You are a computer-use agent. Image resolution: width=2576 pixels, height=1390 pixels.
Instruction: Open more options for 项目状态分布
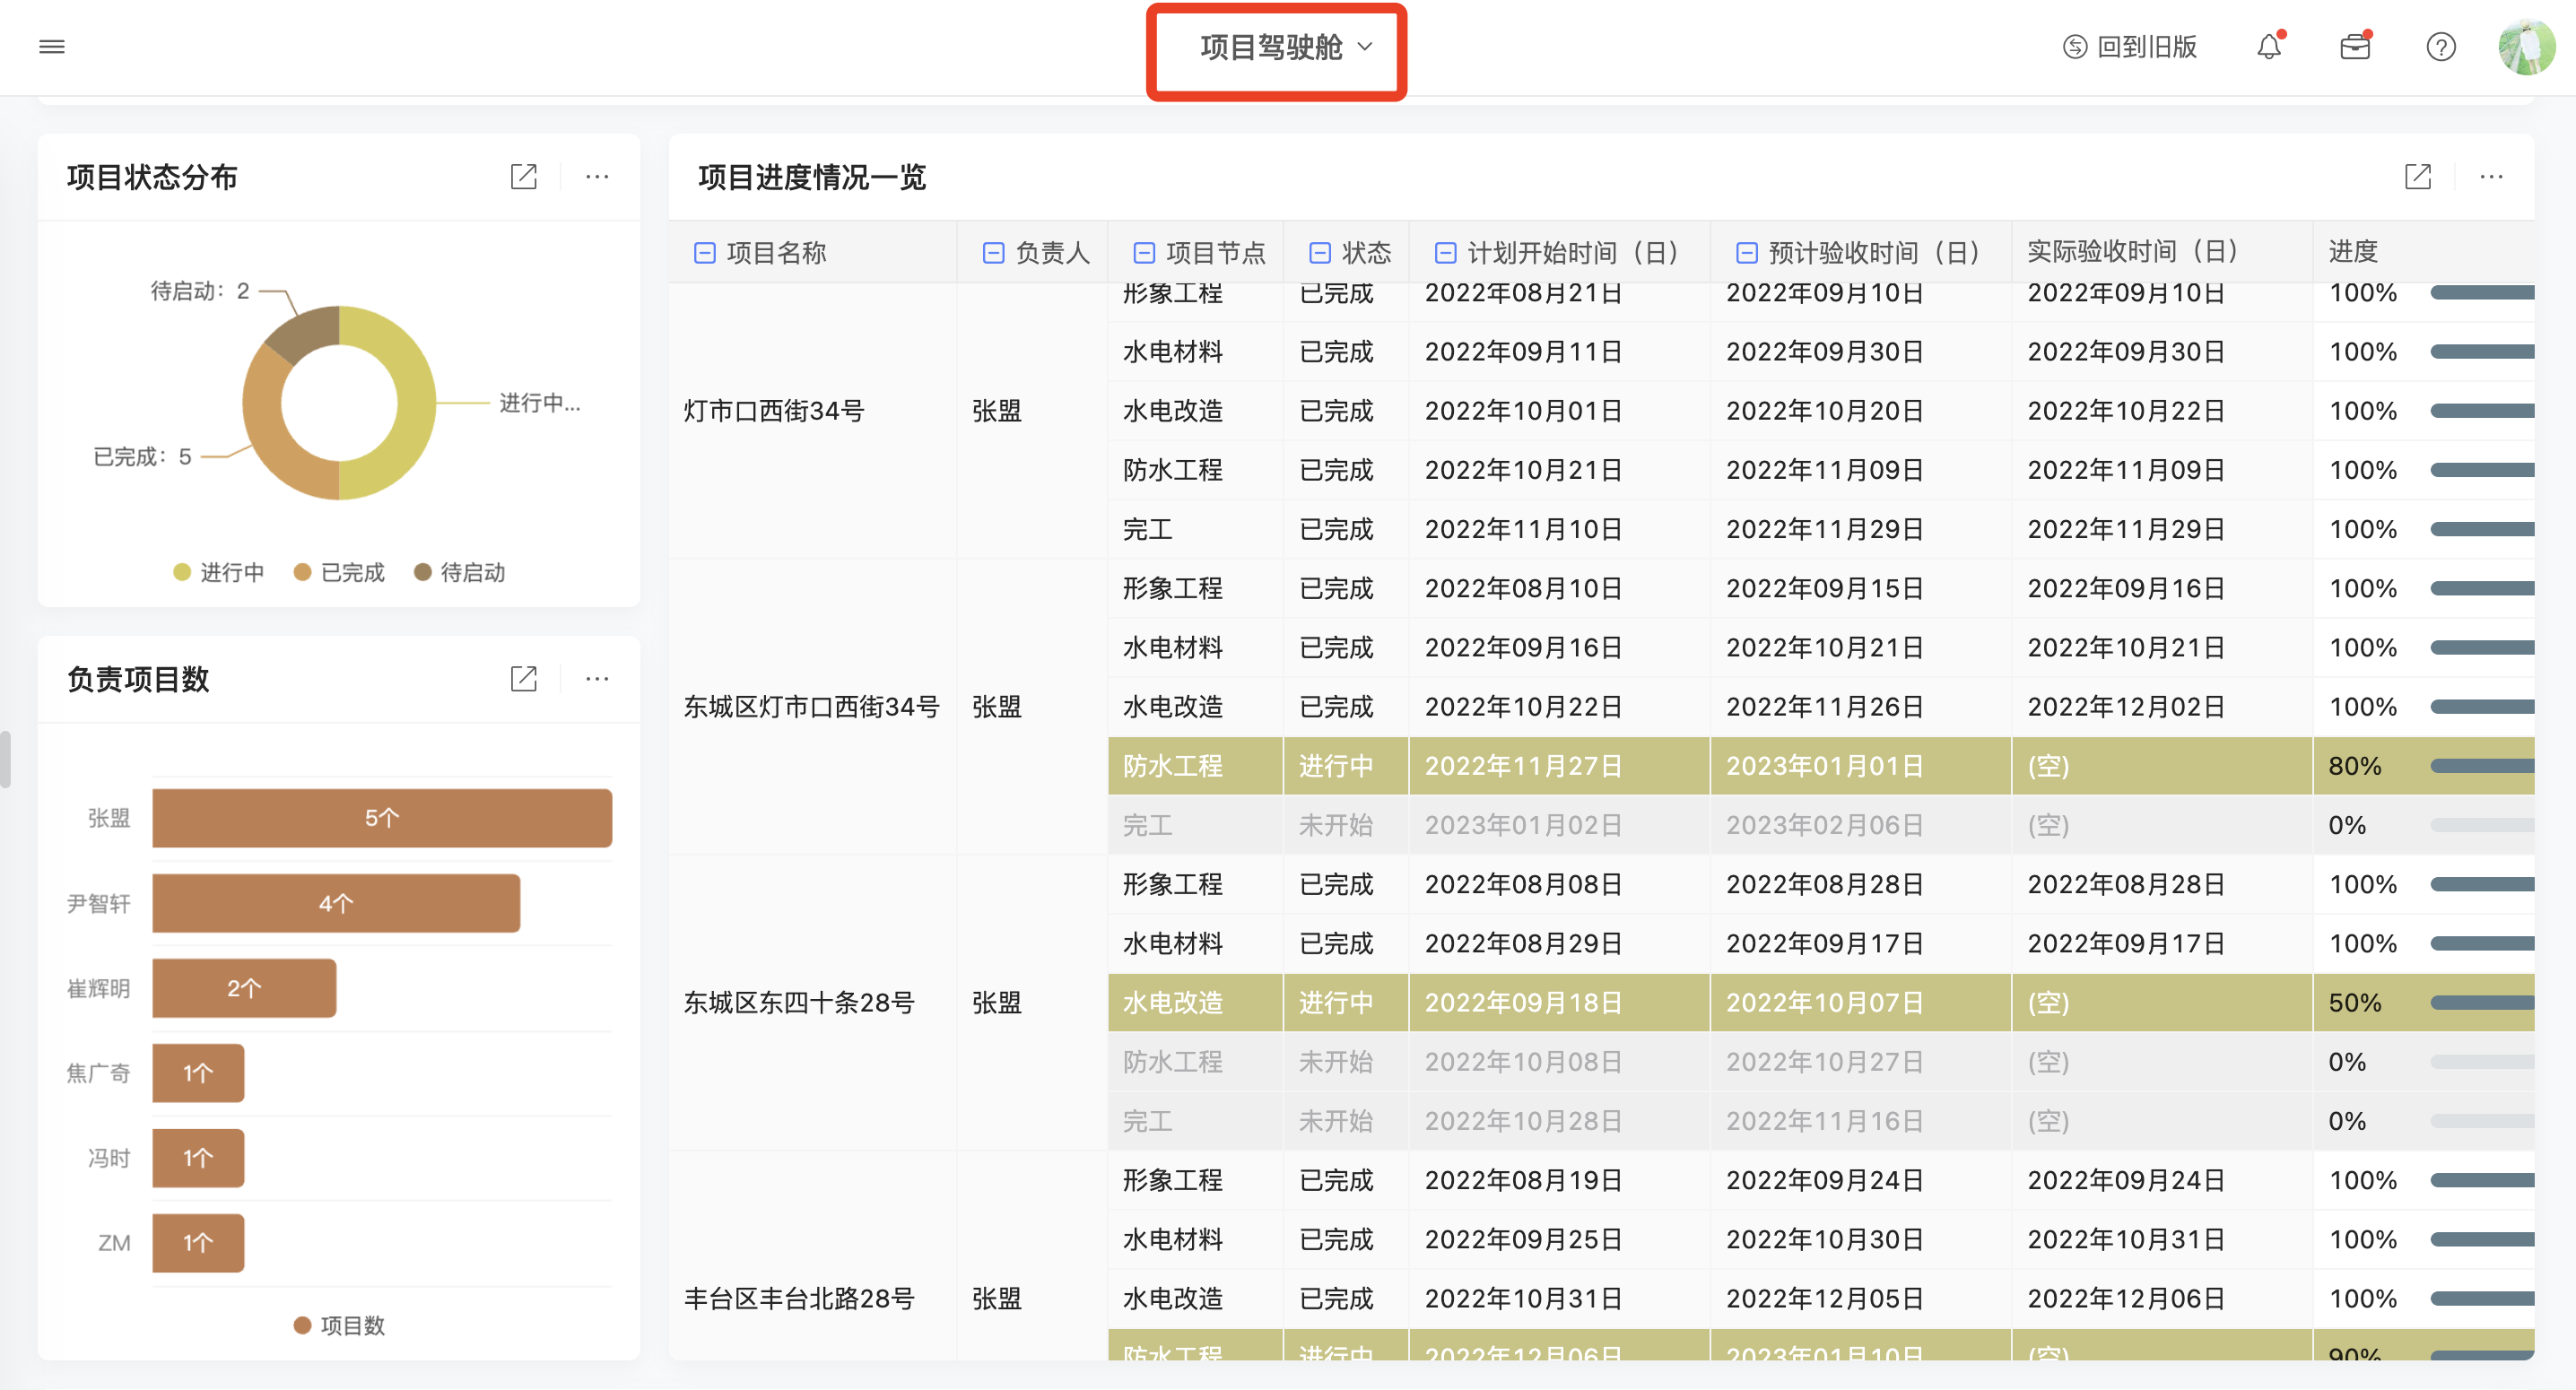click(597, 177)
